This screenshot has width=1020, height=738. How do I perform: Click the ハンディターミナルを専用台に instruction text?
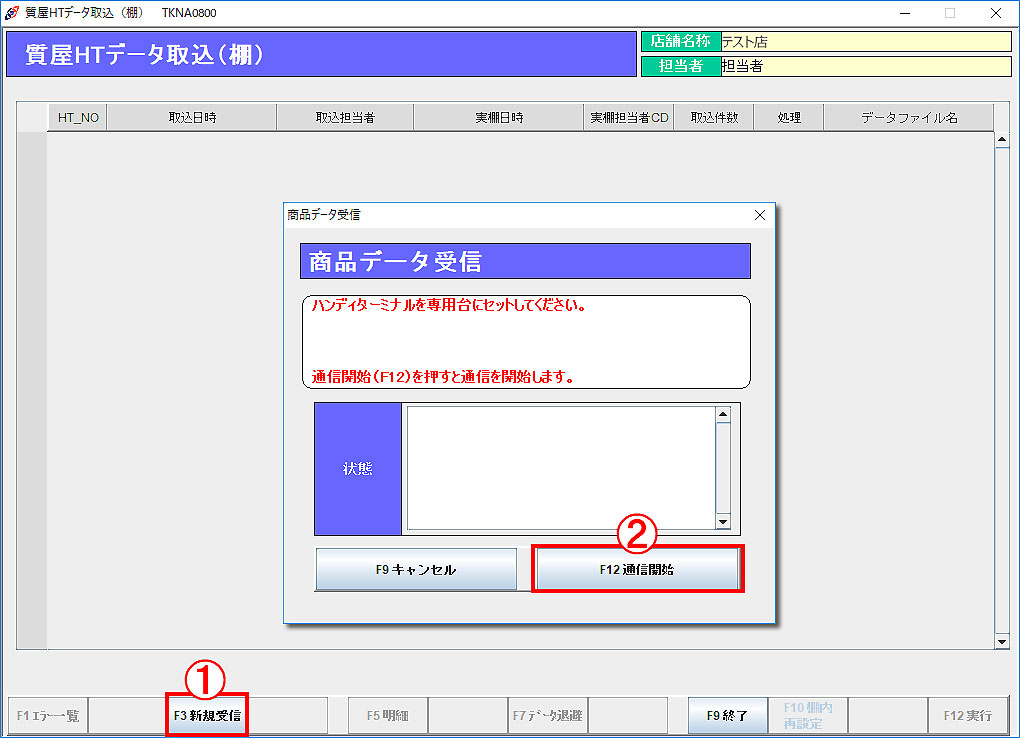point(448,305)
